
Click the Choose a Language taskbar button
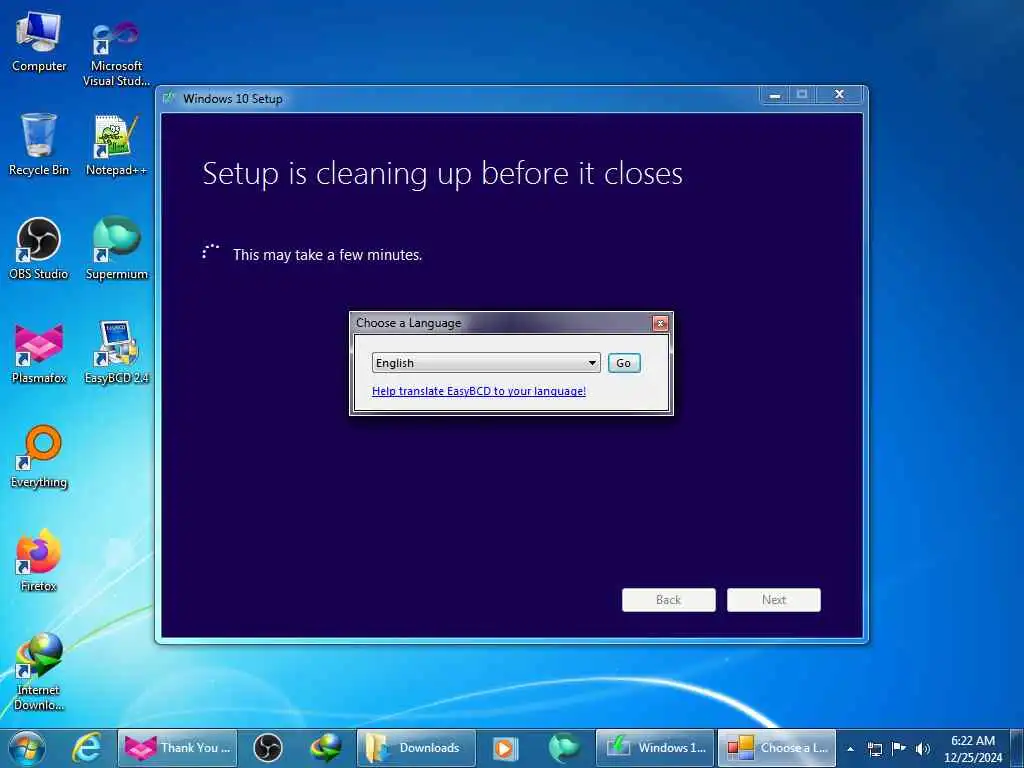(777, 748)
